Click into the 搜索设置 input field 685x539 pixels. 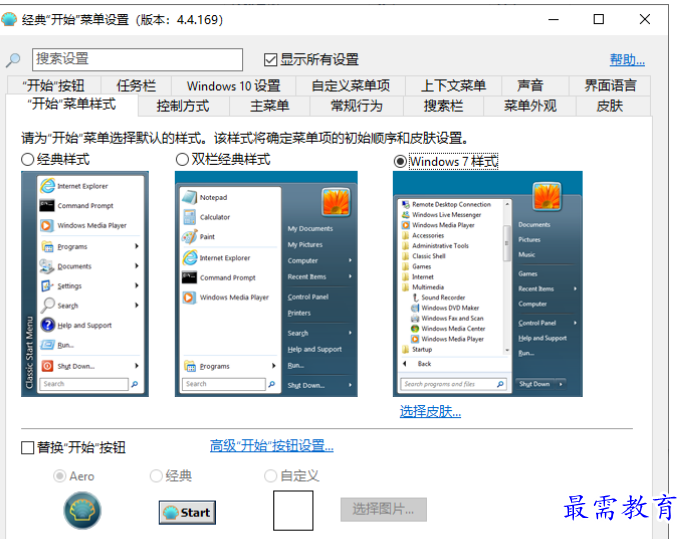coord(137,59)
